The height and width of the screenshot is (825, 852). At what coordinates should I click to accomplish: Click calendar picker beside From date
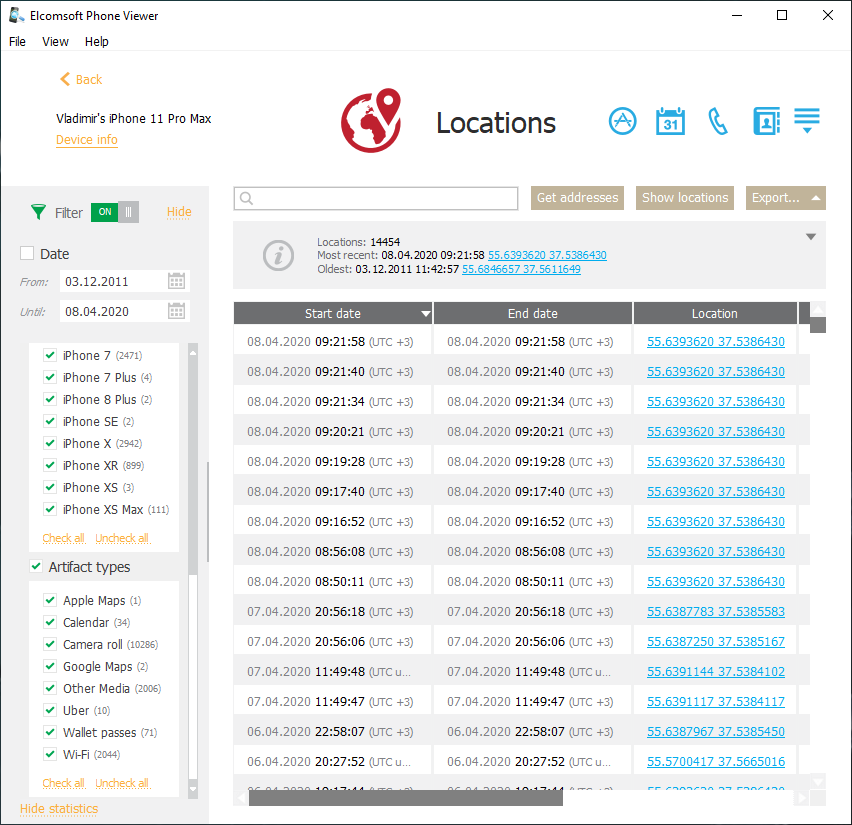pyautogui.click(x=176, y=281)
